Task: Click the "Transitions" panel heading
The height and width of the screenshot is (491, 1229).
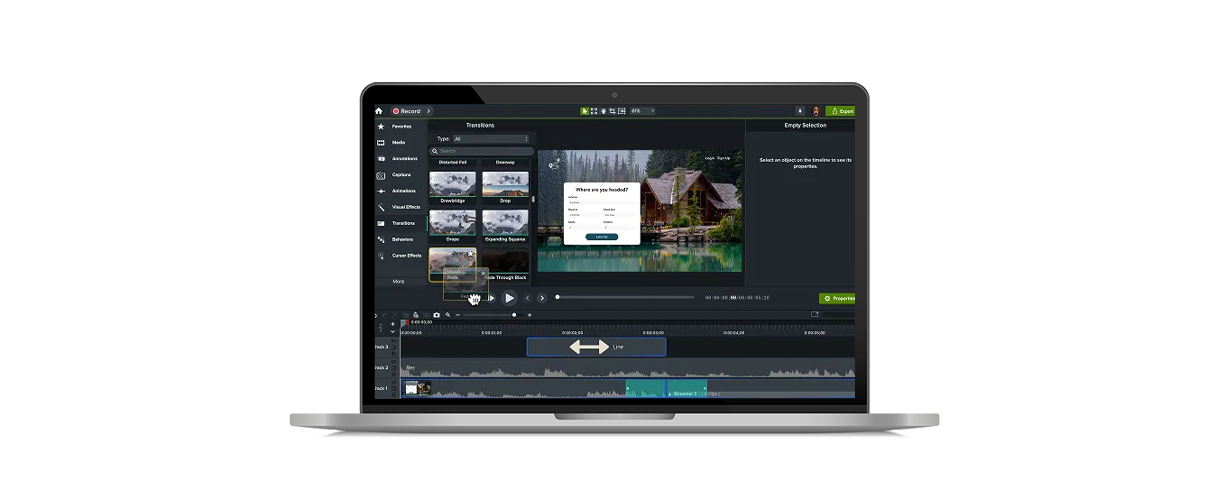Action: (480, 125)
